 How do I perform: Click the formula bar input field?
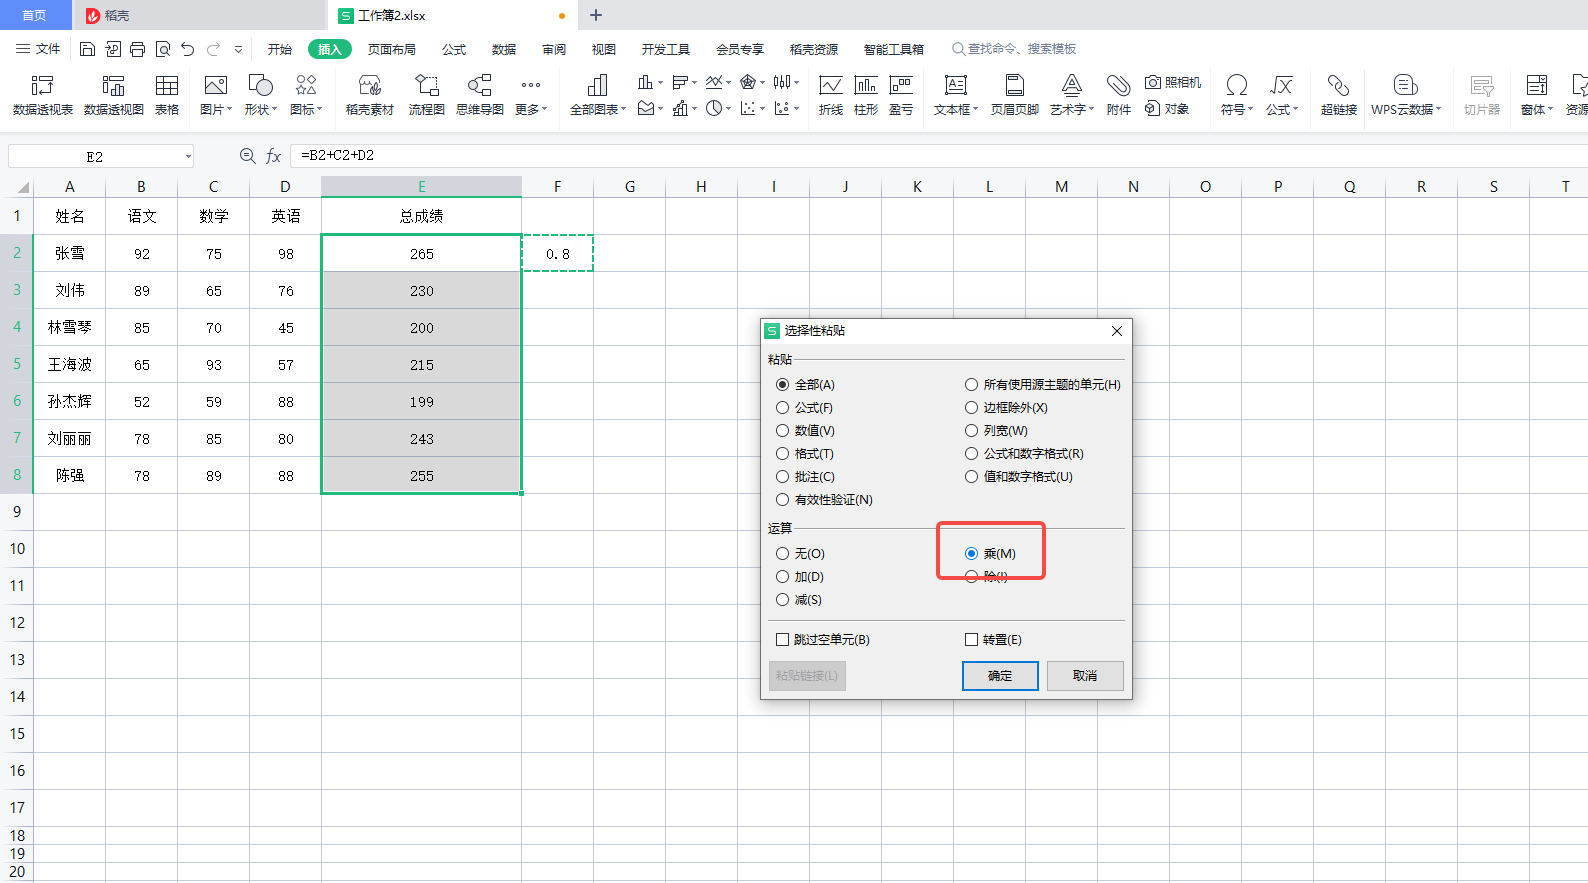coord(900,156)
